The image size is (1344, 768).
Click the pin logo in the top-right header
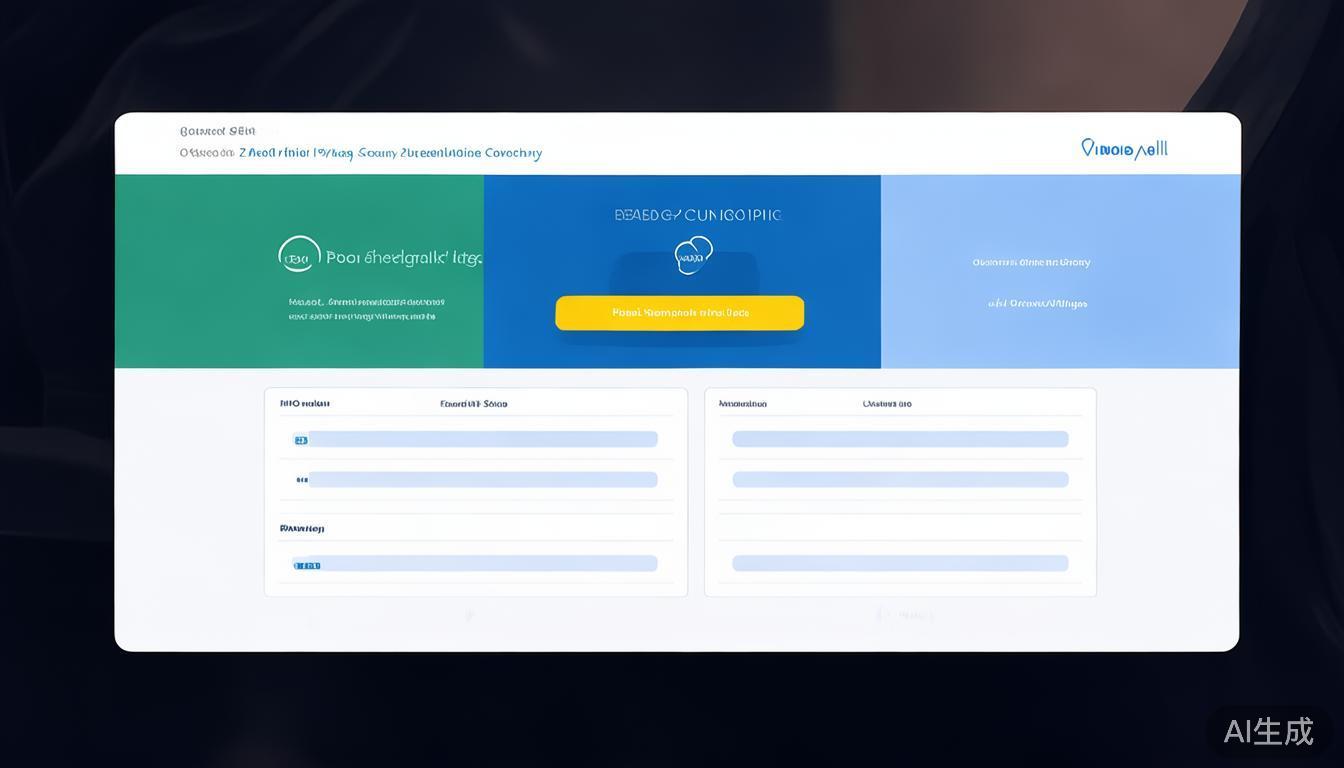click(x=1124, y=149)
